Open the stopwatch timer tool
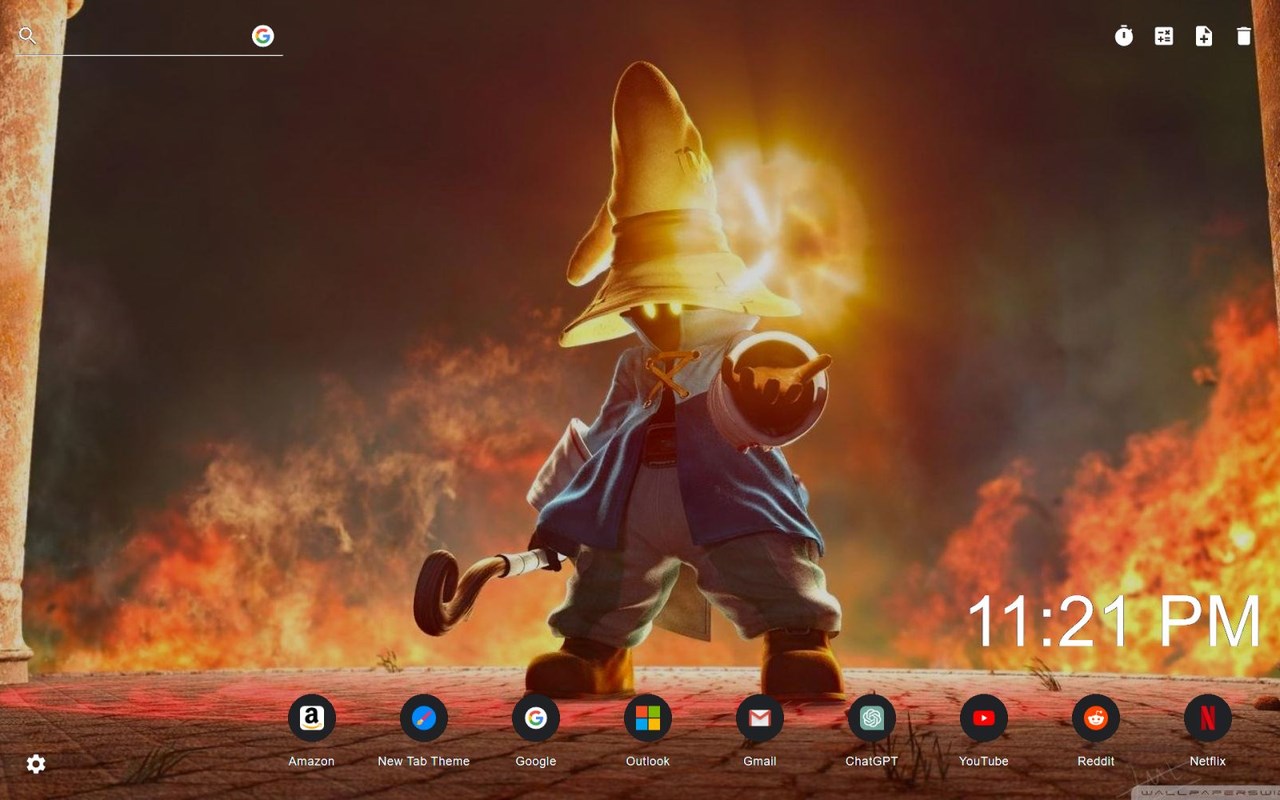1280x800 pixels. point(1124,36)
